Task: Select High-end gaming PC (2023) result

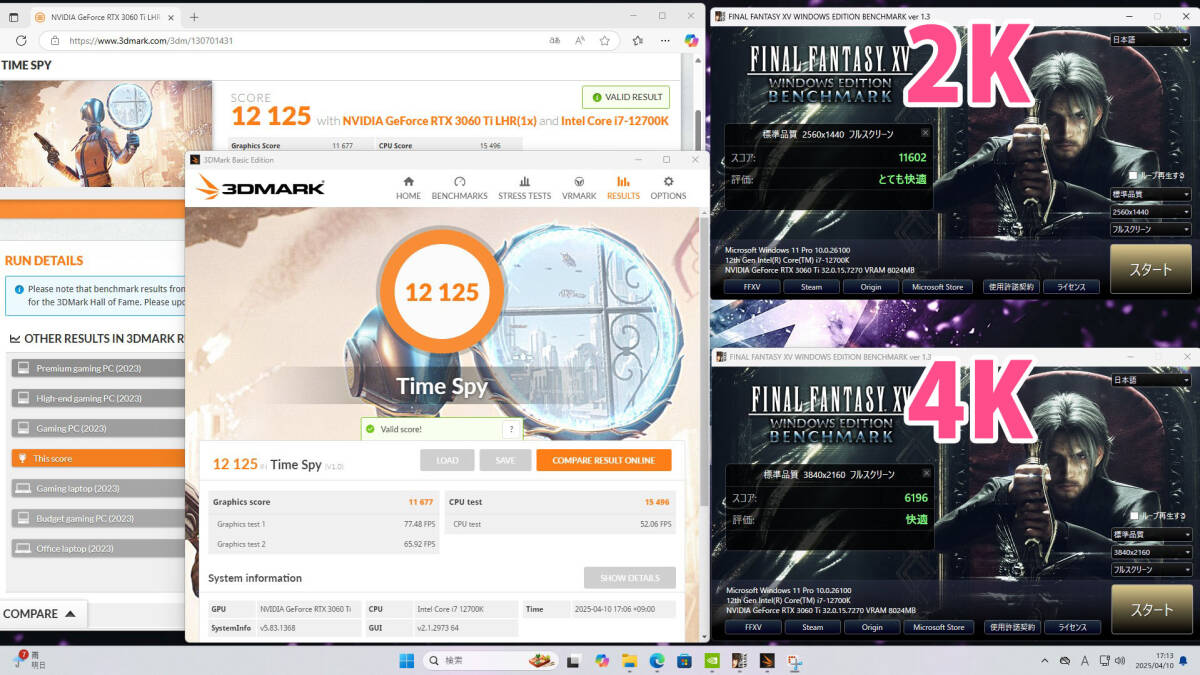Action: point(98,398)
